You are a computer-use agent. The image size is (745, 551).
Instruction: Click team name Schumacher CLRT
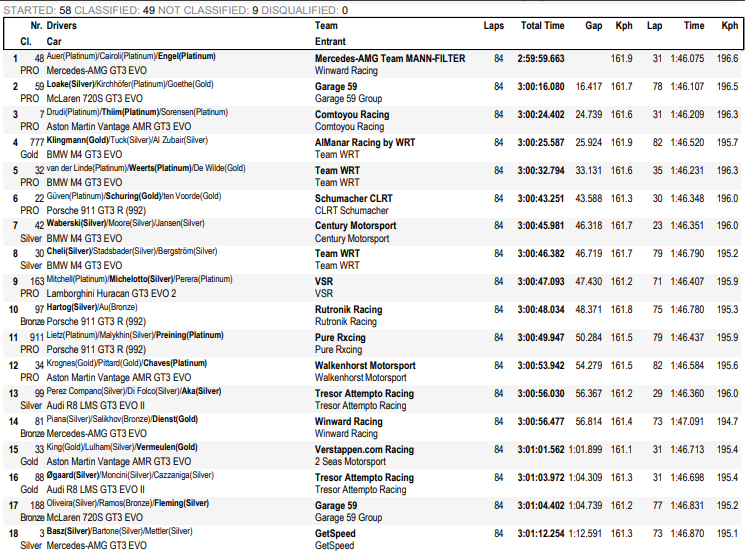353,199
